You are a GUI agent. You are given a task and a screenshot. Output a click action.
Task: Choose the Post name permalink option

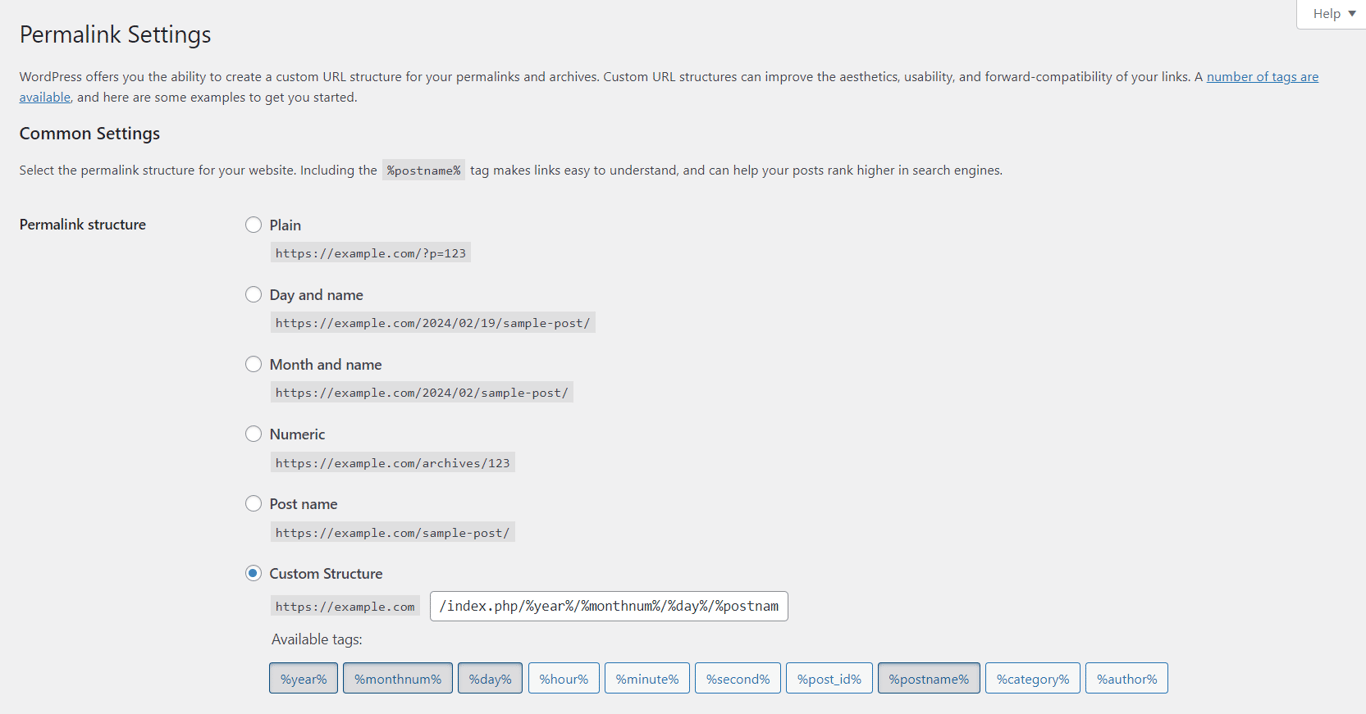[x=253, y=503]
